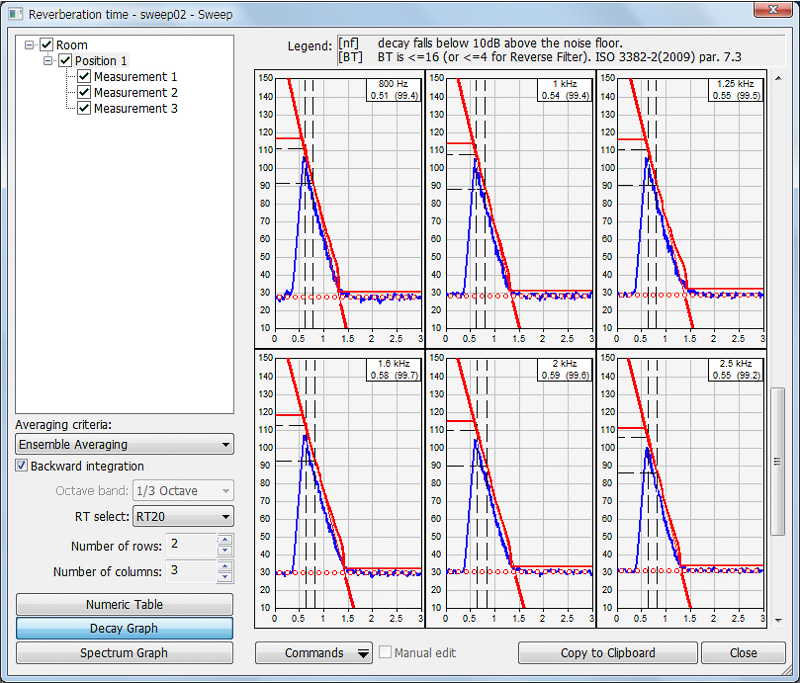Click the graph scrollbar down arrow
Viewport: 800px width, 683px height.
(778, 620)
